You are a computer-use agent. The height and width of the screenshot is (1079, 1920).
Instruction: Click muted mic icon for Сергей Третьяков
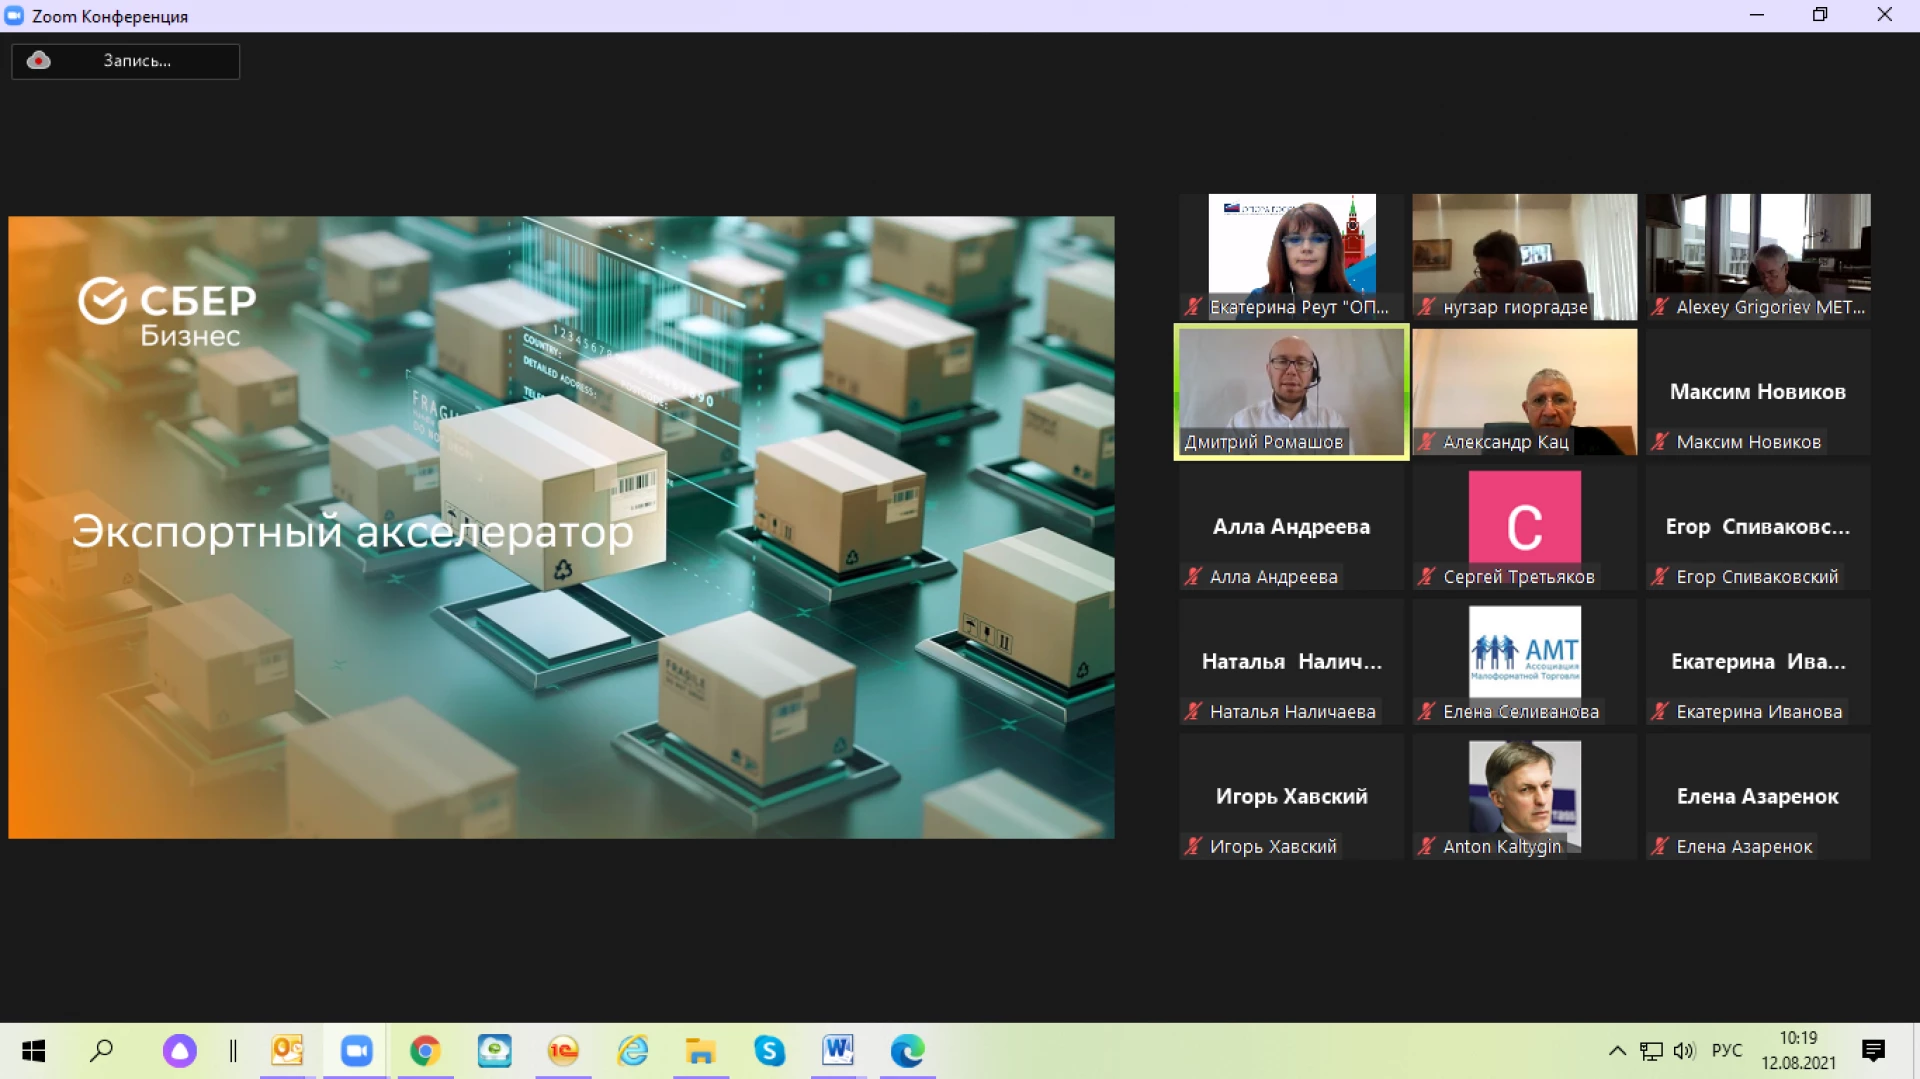[x=1427, y=577]
